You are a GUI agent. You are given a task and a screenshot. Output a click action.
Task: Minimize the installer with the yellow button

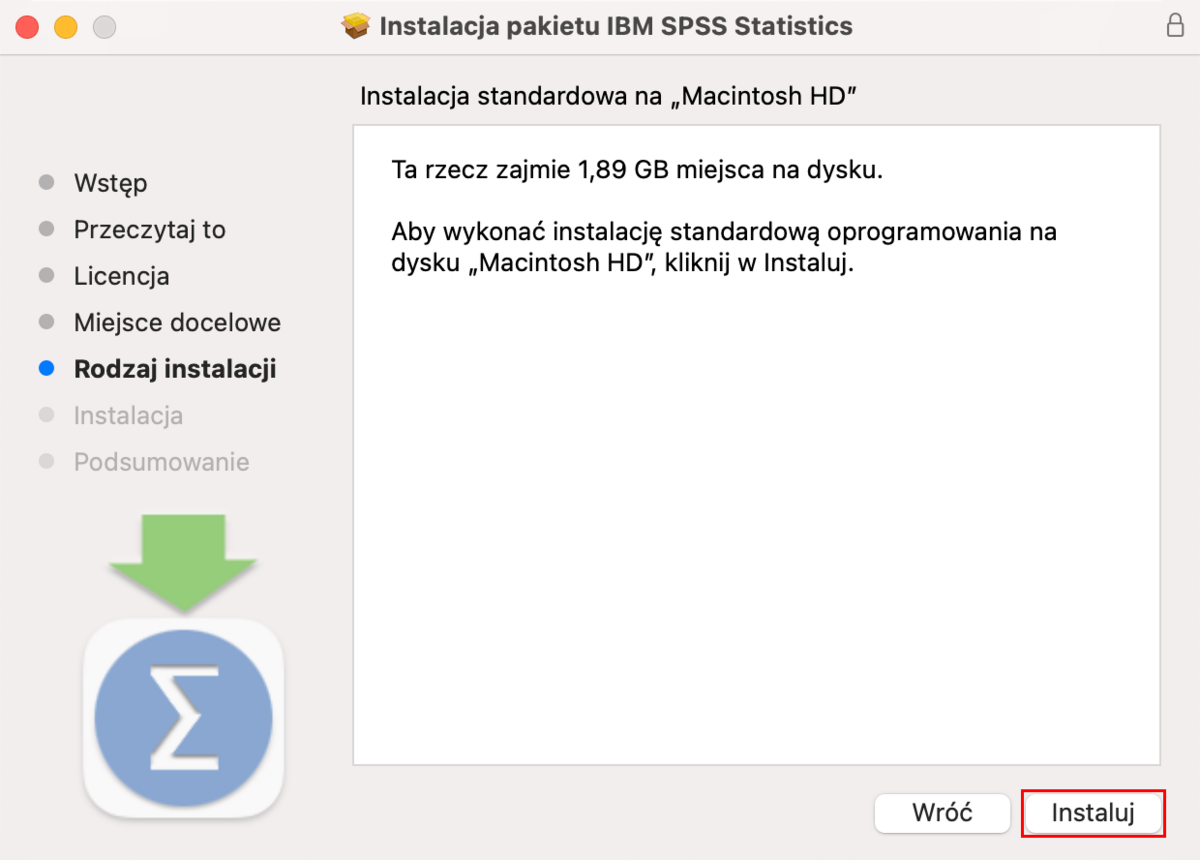point(66,27)
